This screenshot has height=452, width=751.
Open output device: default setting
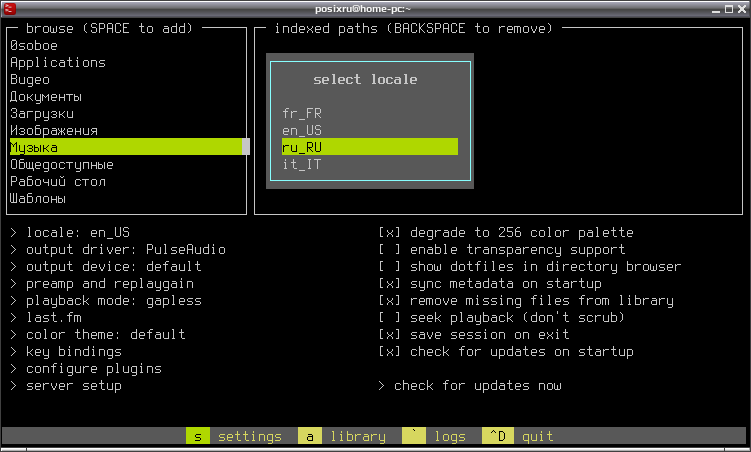tap(106, 267)
